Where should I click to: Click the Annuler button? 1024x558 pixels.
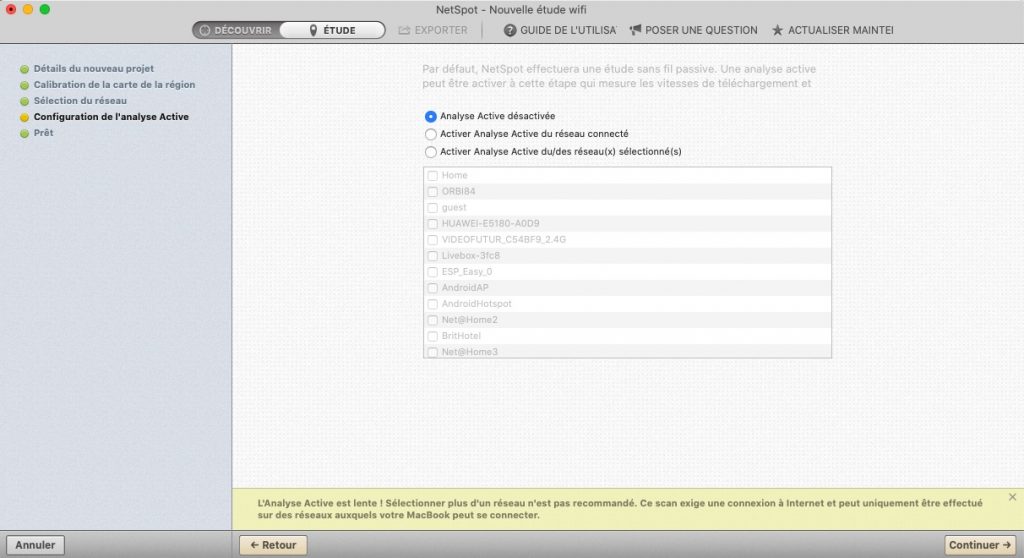tap(35, 545)
